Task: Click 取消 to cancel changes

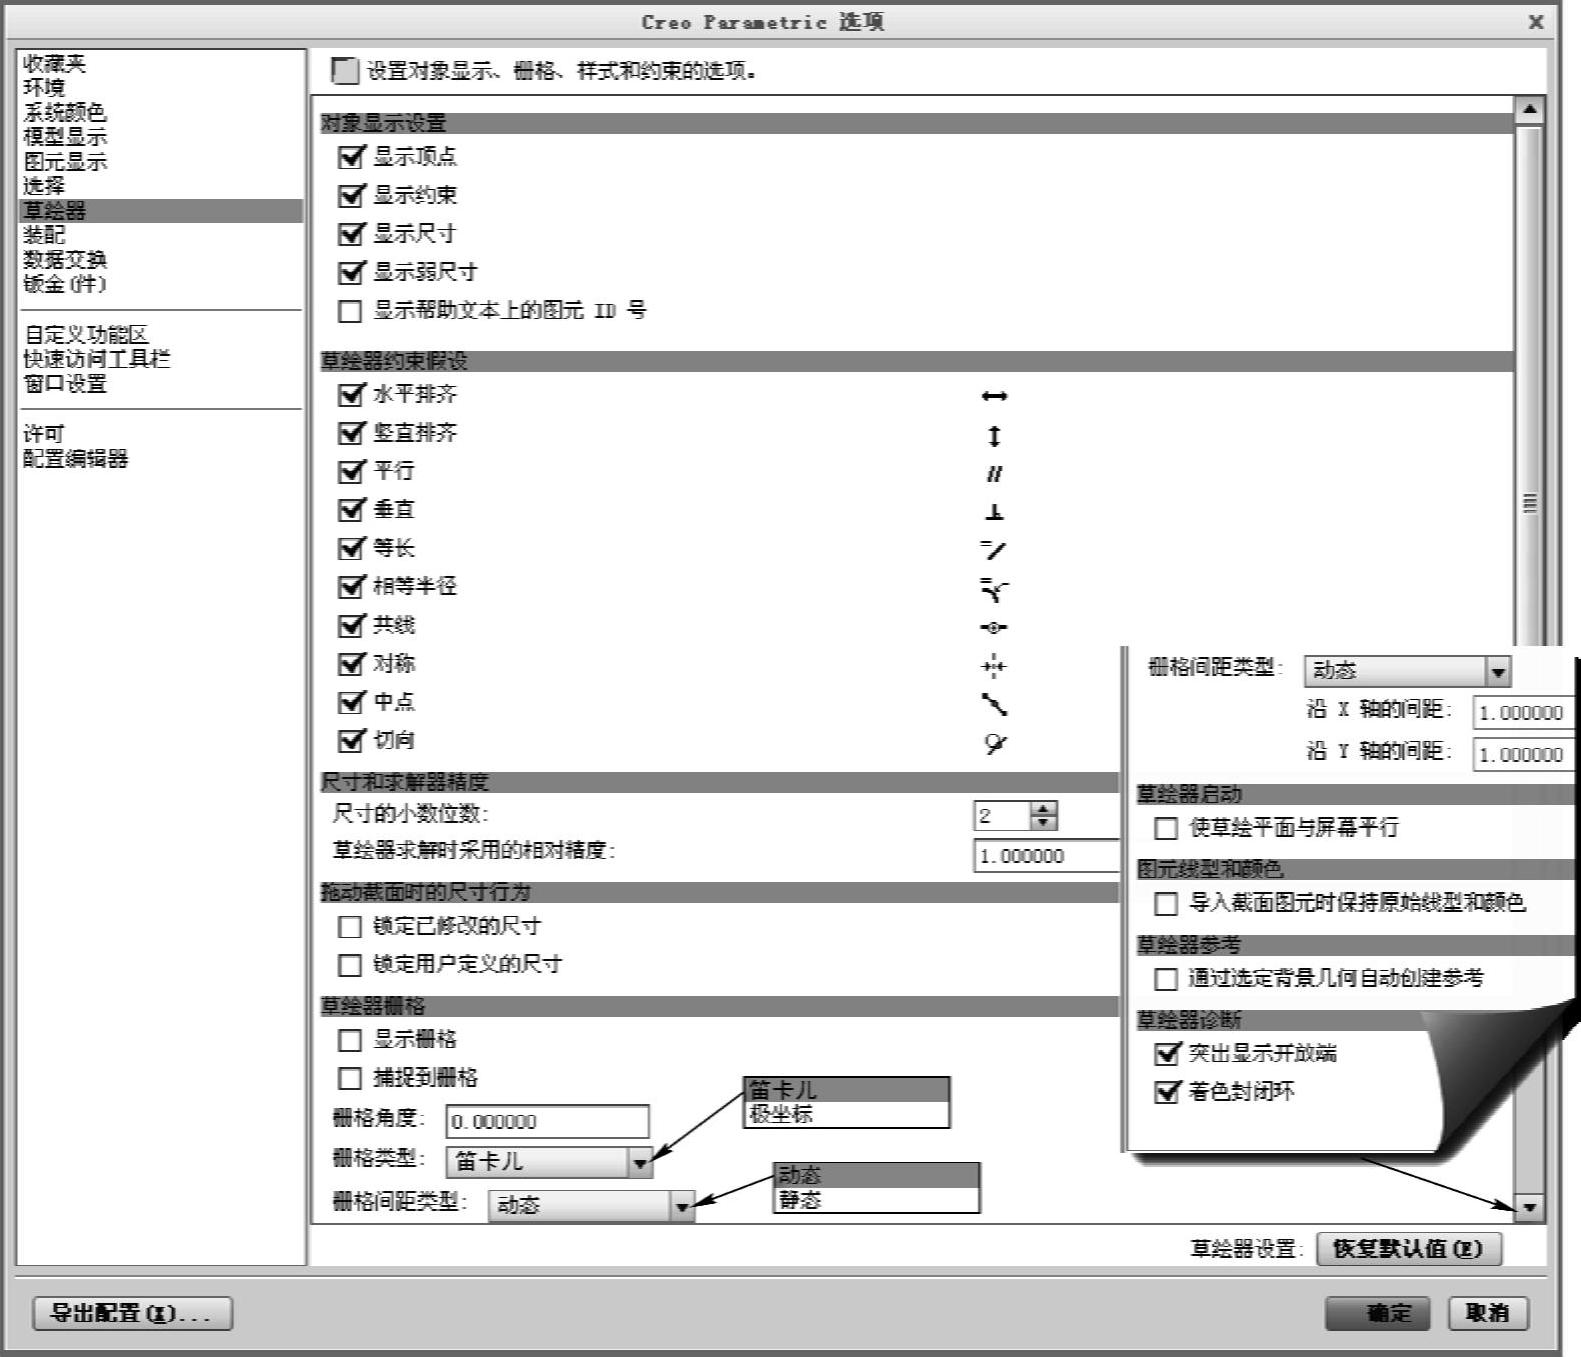Action: pos(1488,1313)
